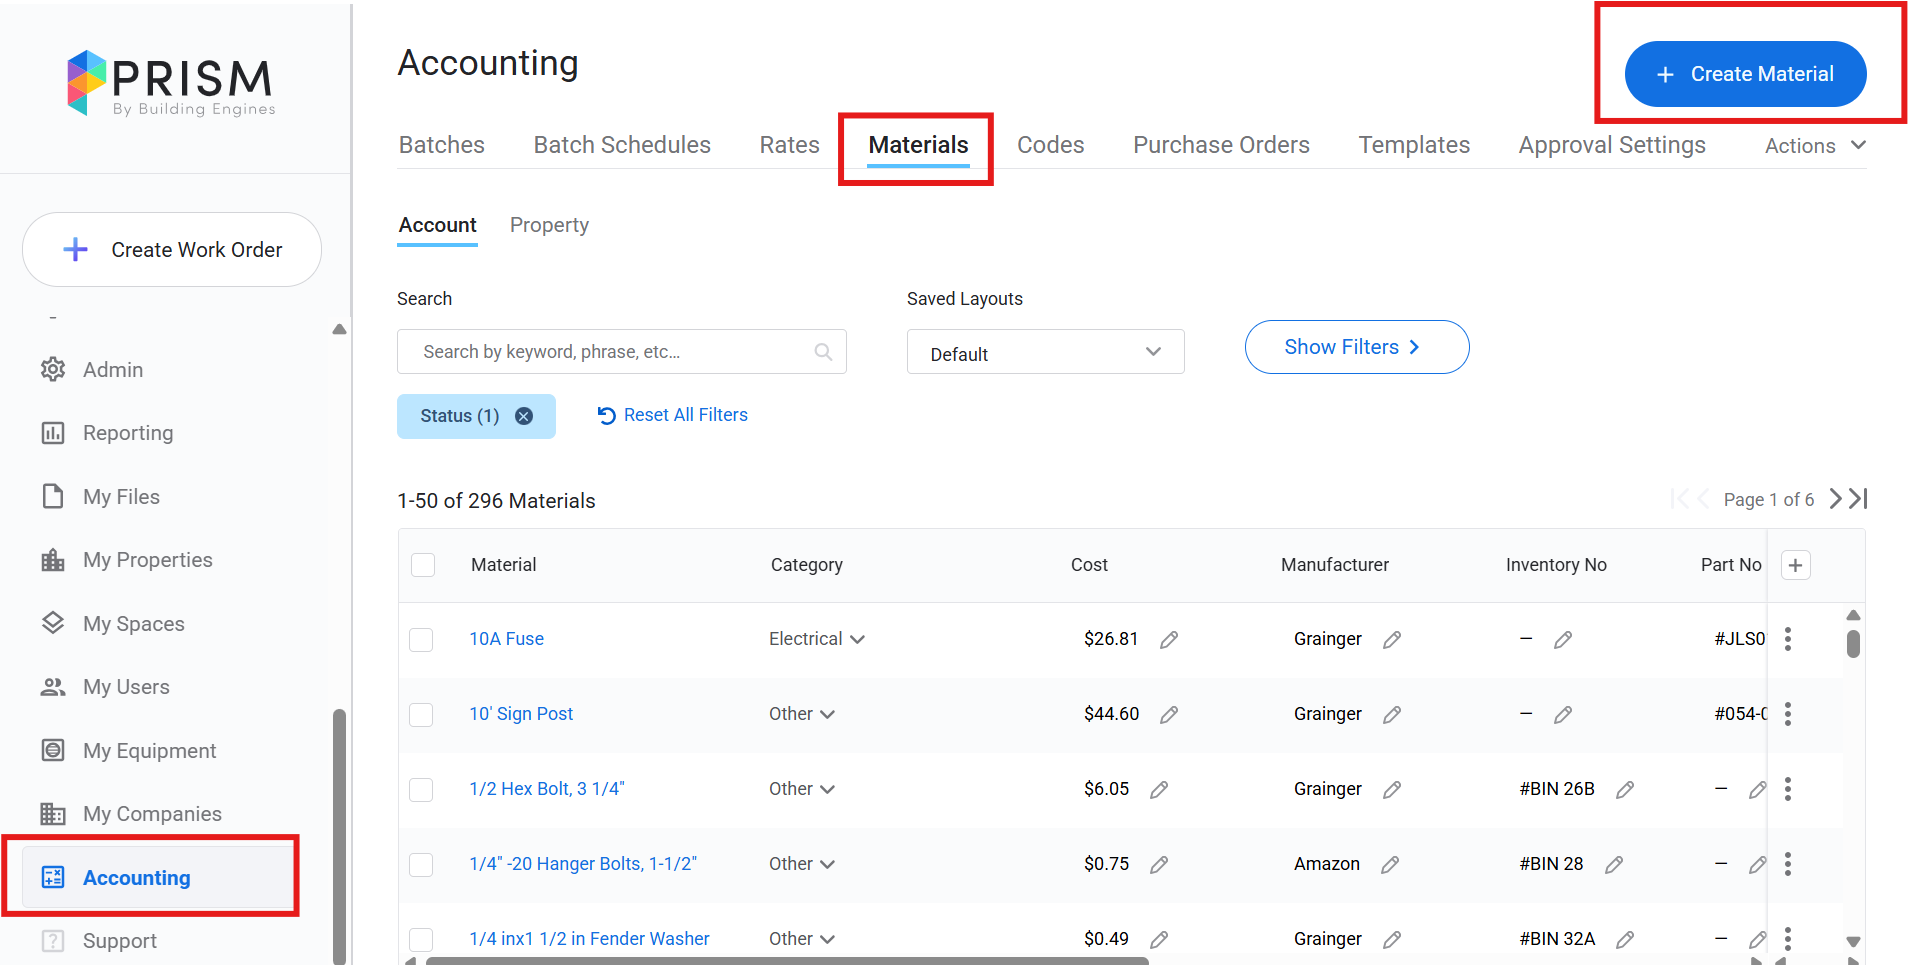Click the Create Material button
Image resolution: width=1908 pixels, height=965 pixels.
[x=1745, y=74]
